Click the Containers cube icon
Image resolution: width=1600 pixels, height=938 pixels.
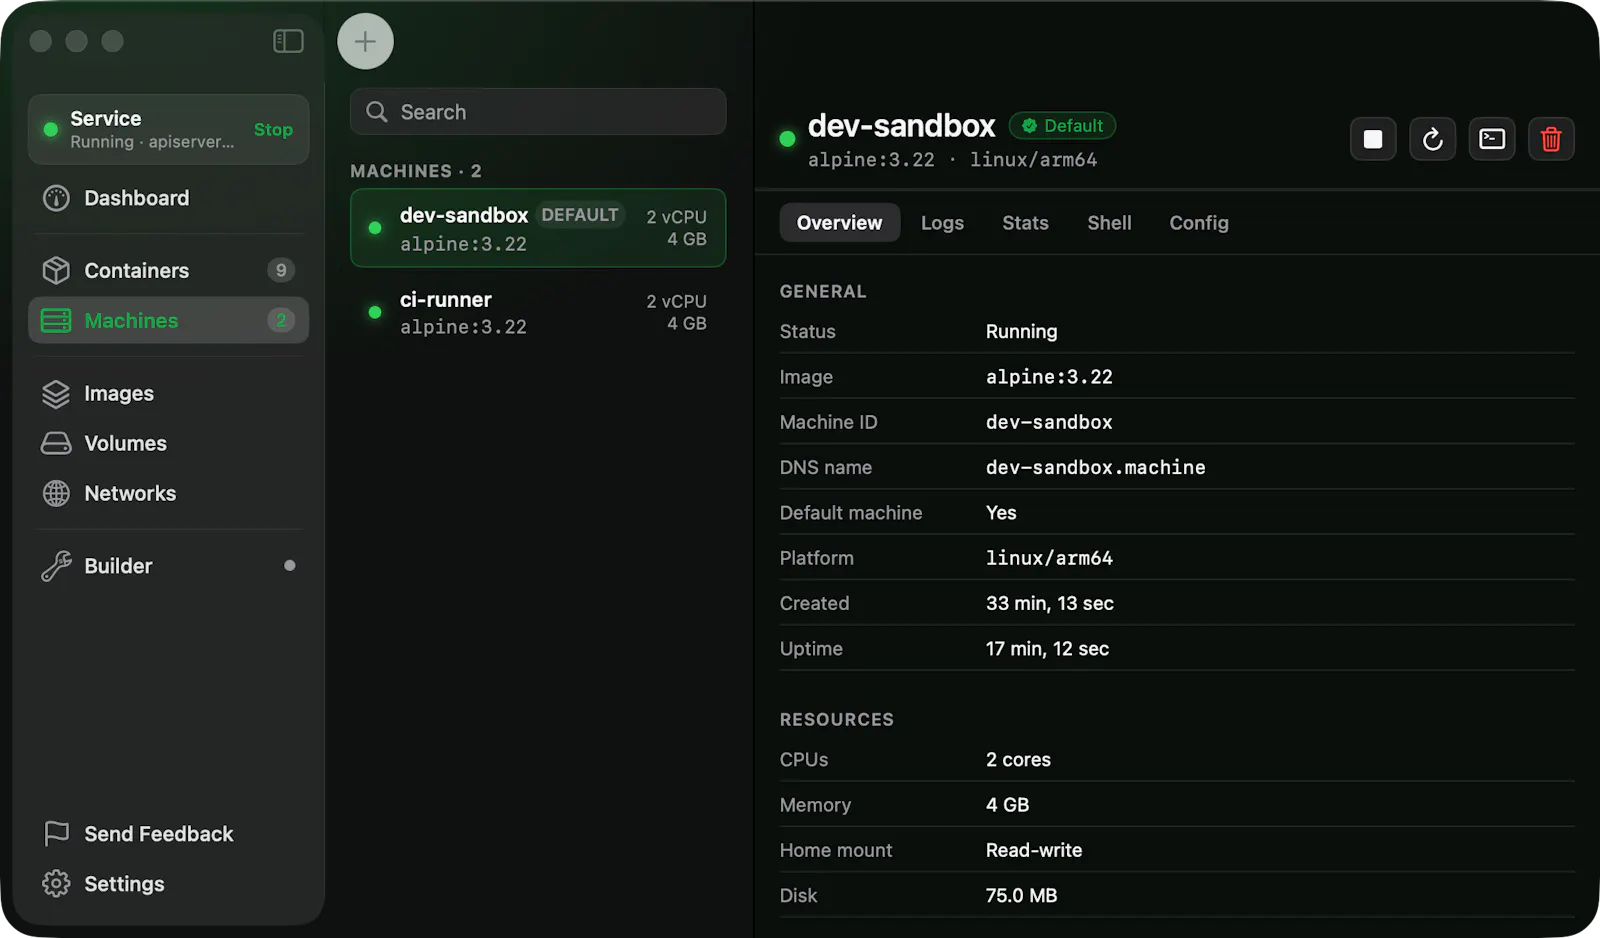[56, 270]
